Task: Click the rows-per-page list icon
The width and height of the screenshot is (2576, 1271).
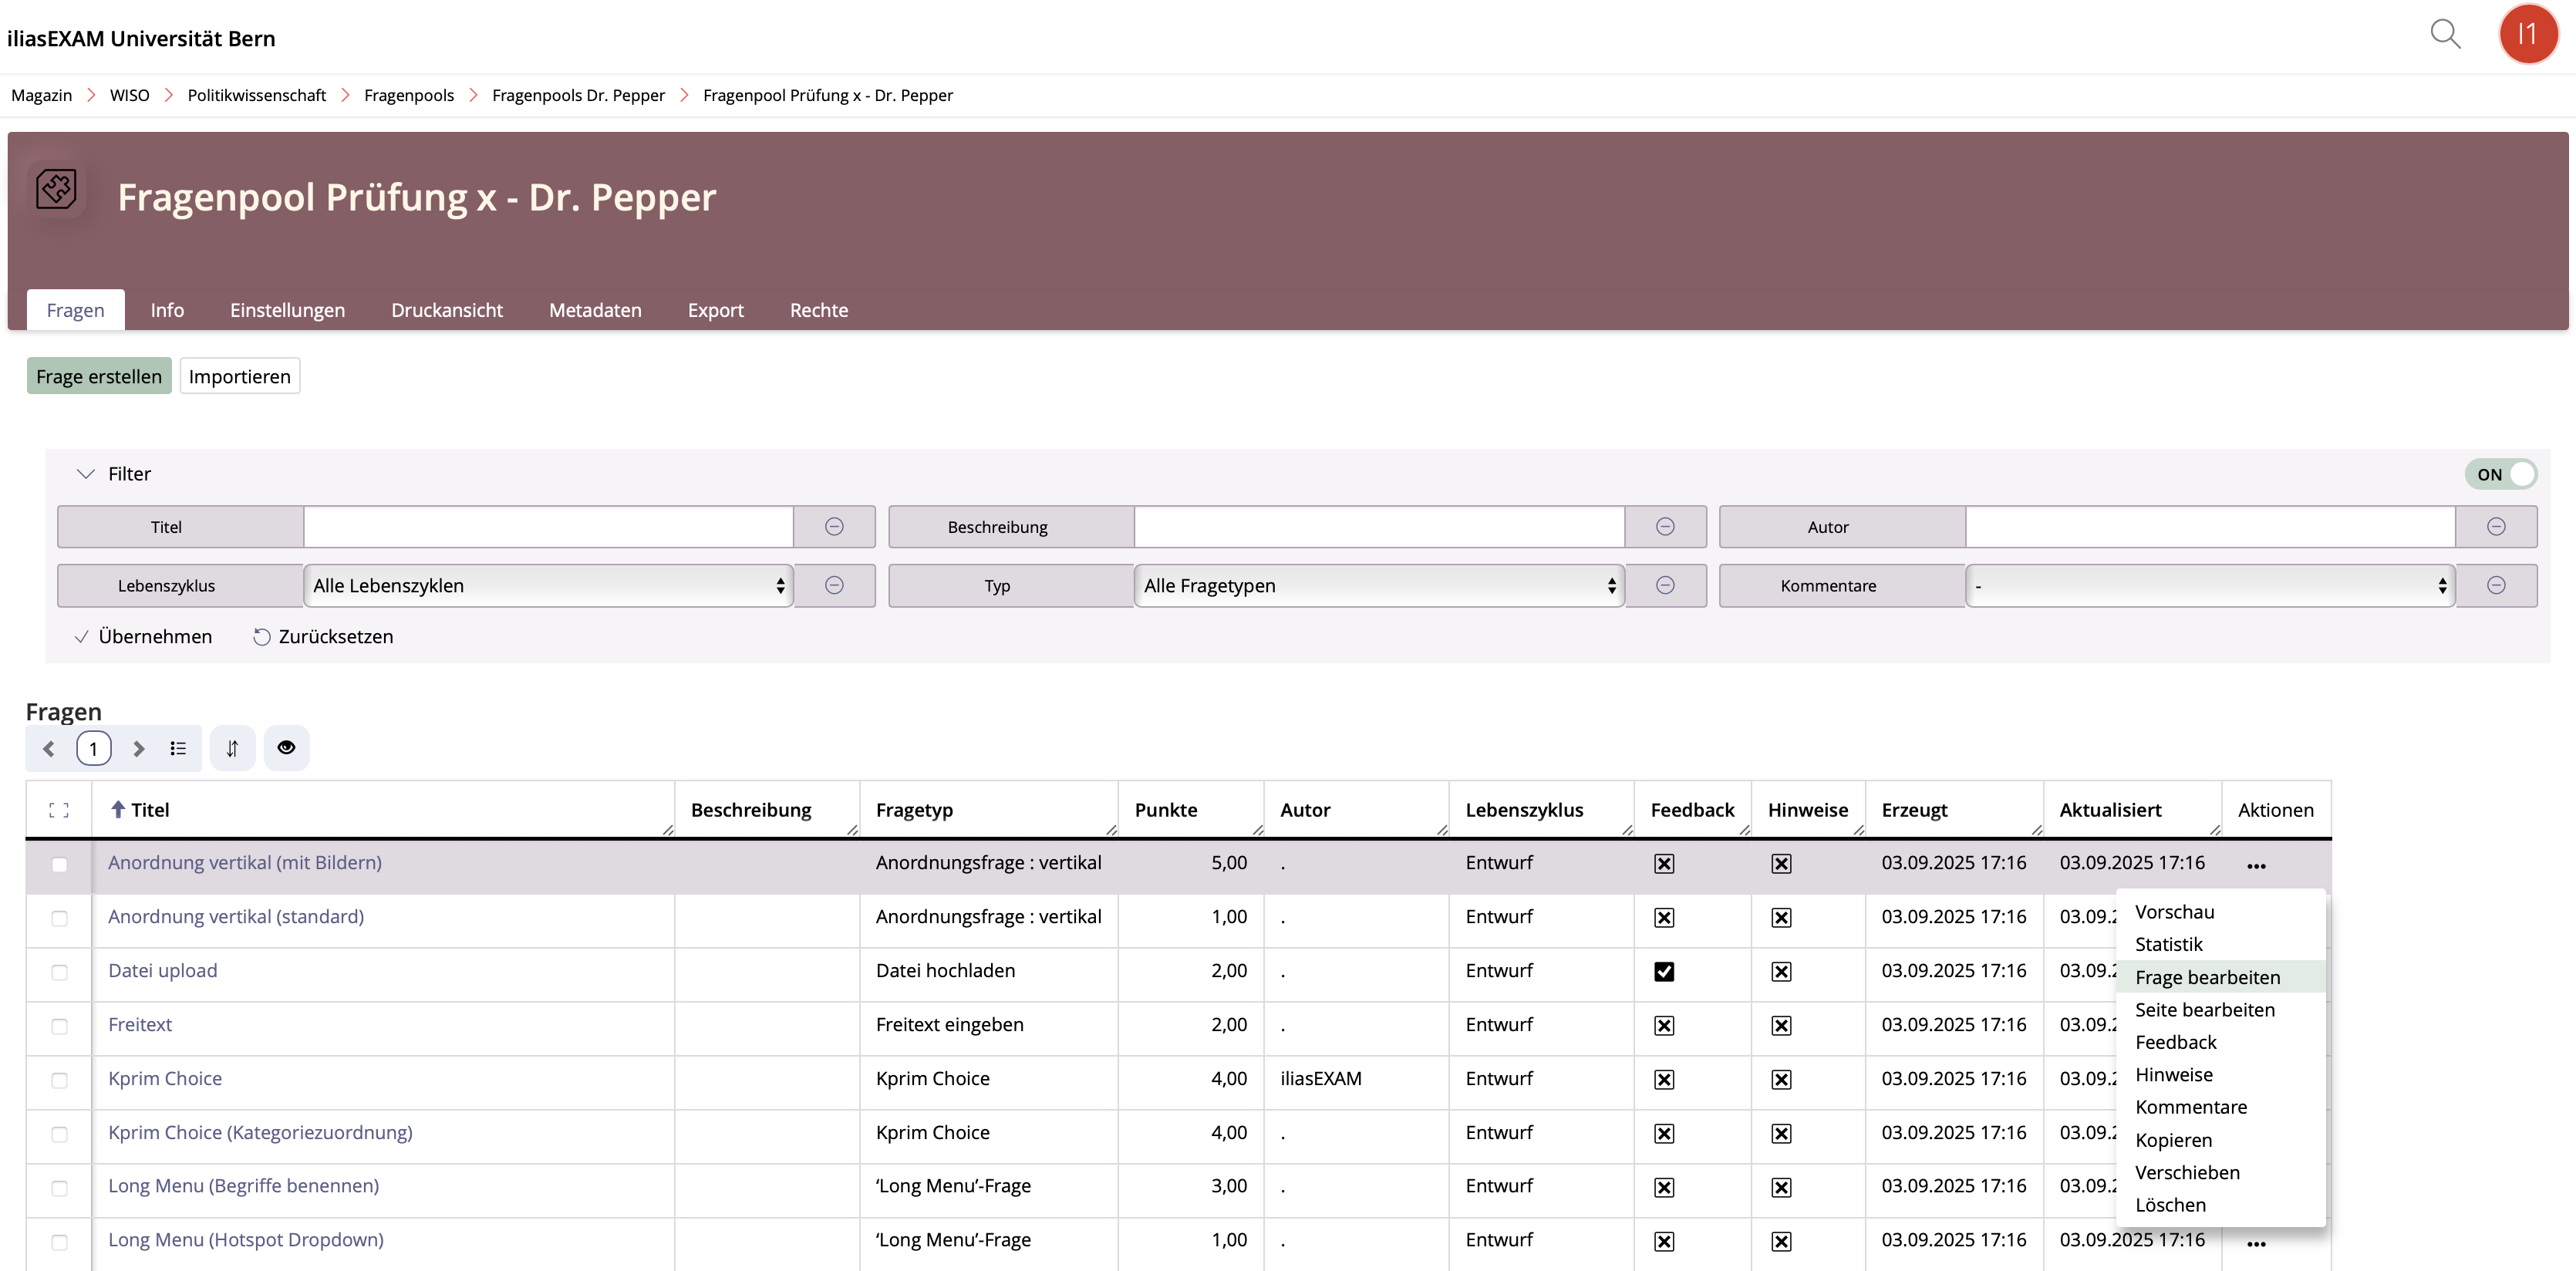Action: [x=178, y=748]
